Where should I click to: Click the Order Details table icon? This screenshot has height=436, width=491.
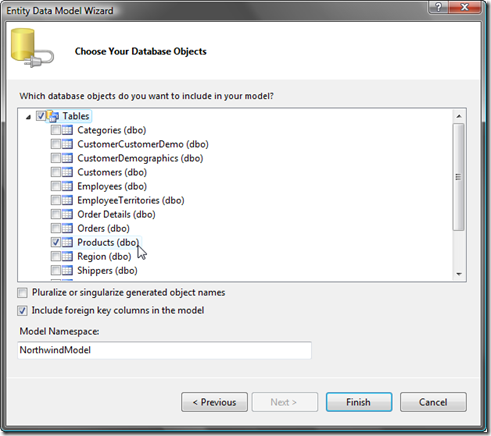[x=67, y=214]
